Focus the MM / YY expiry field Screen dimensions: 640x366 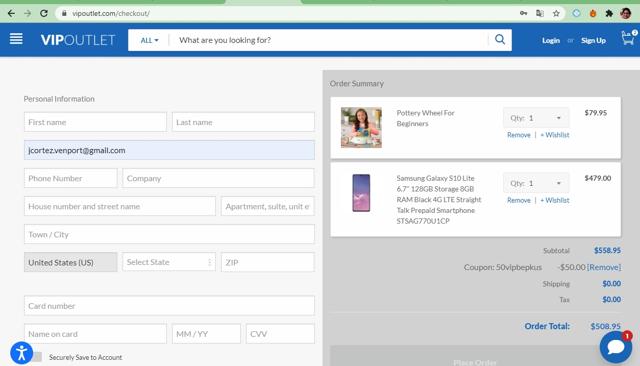pos(206,334)
